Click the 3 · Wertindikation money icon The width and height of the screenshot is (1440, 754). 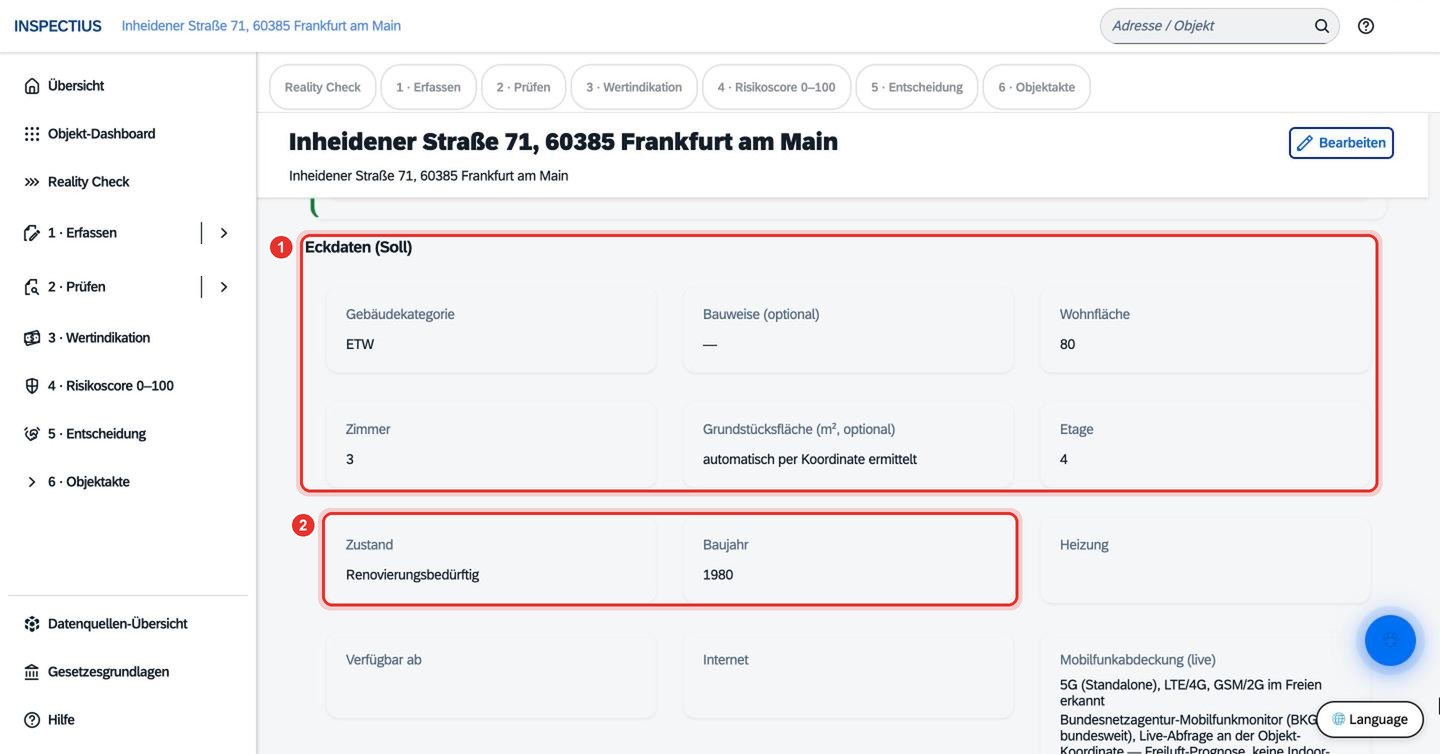pos(32,338)
